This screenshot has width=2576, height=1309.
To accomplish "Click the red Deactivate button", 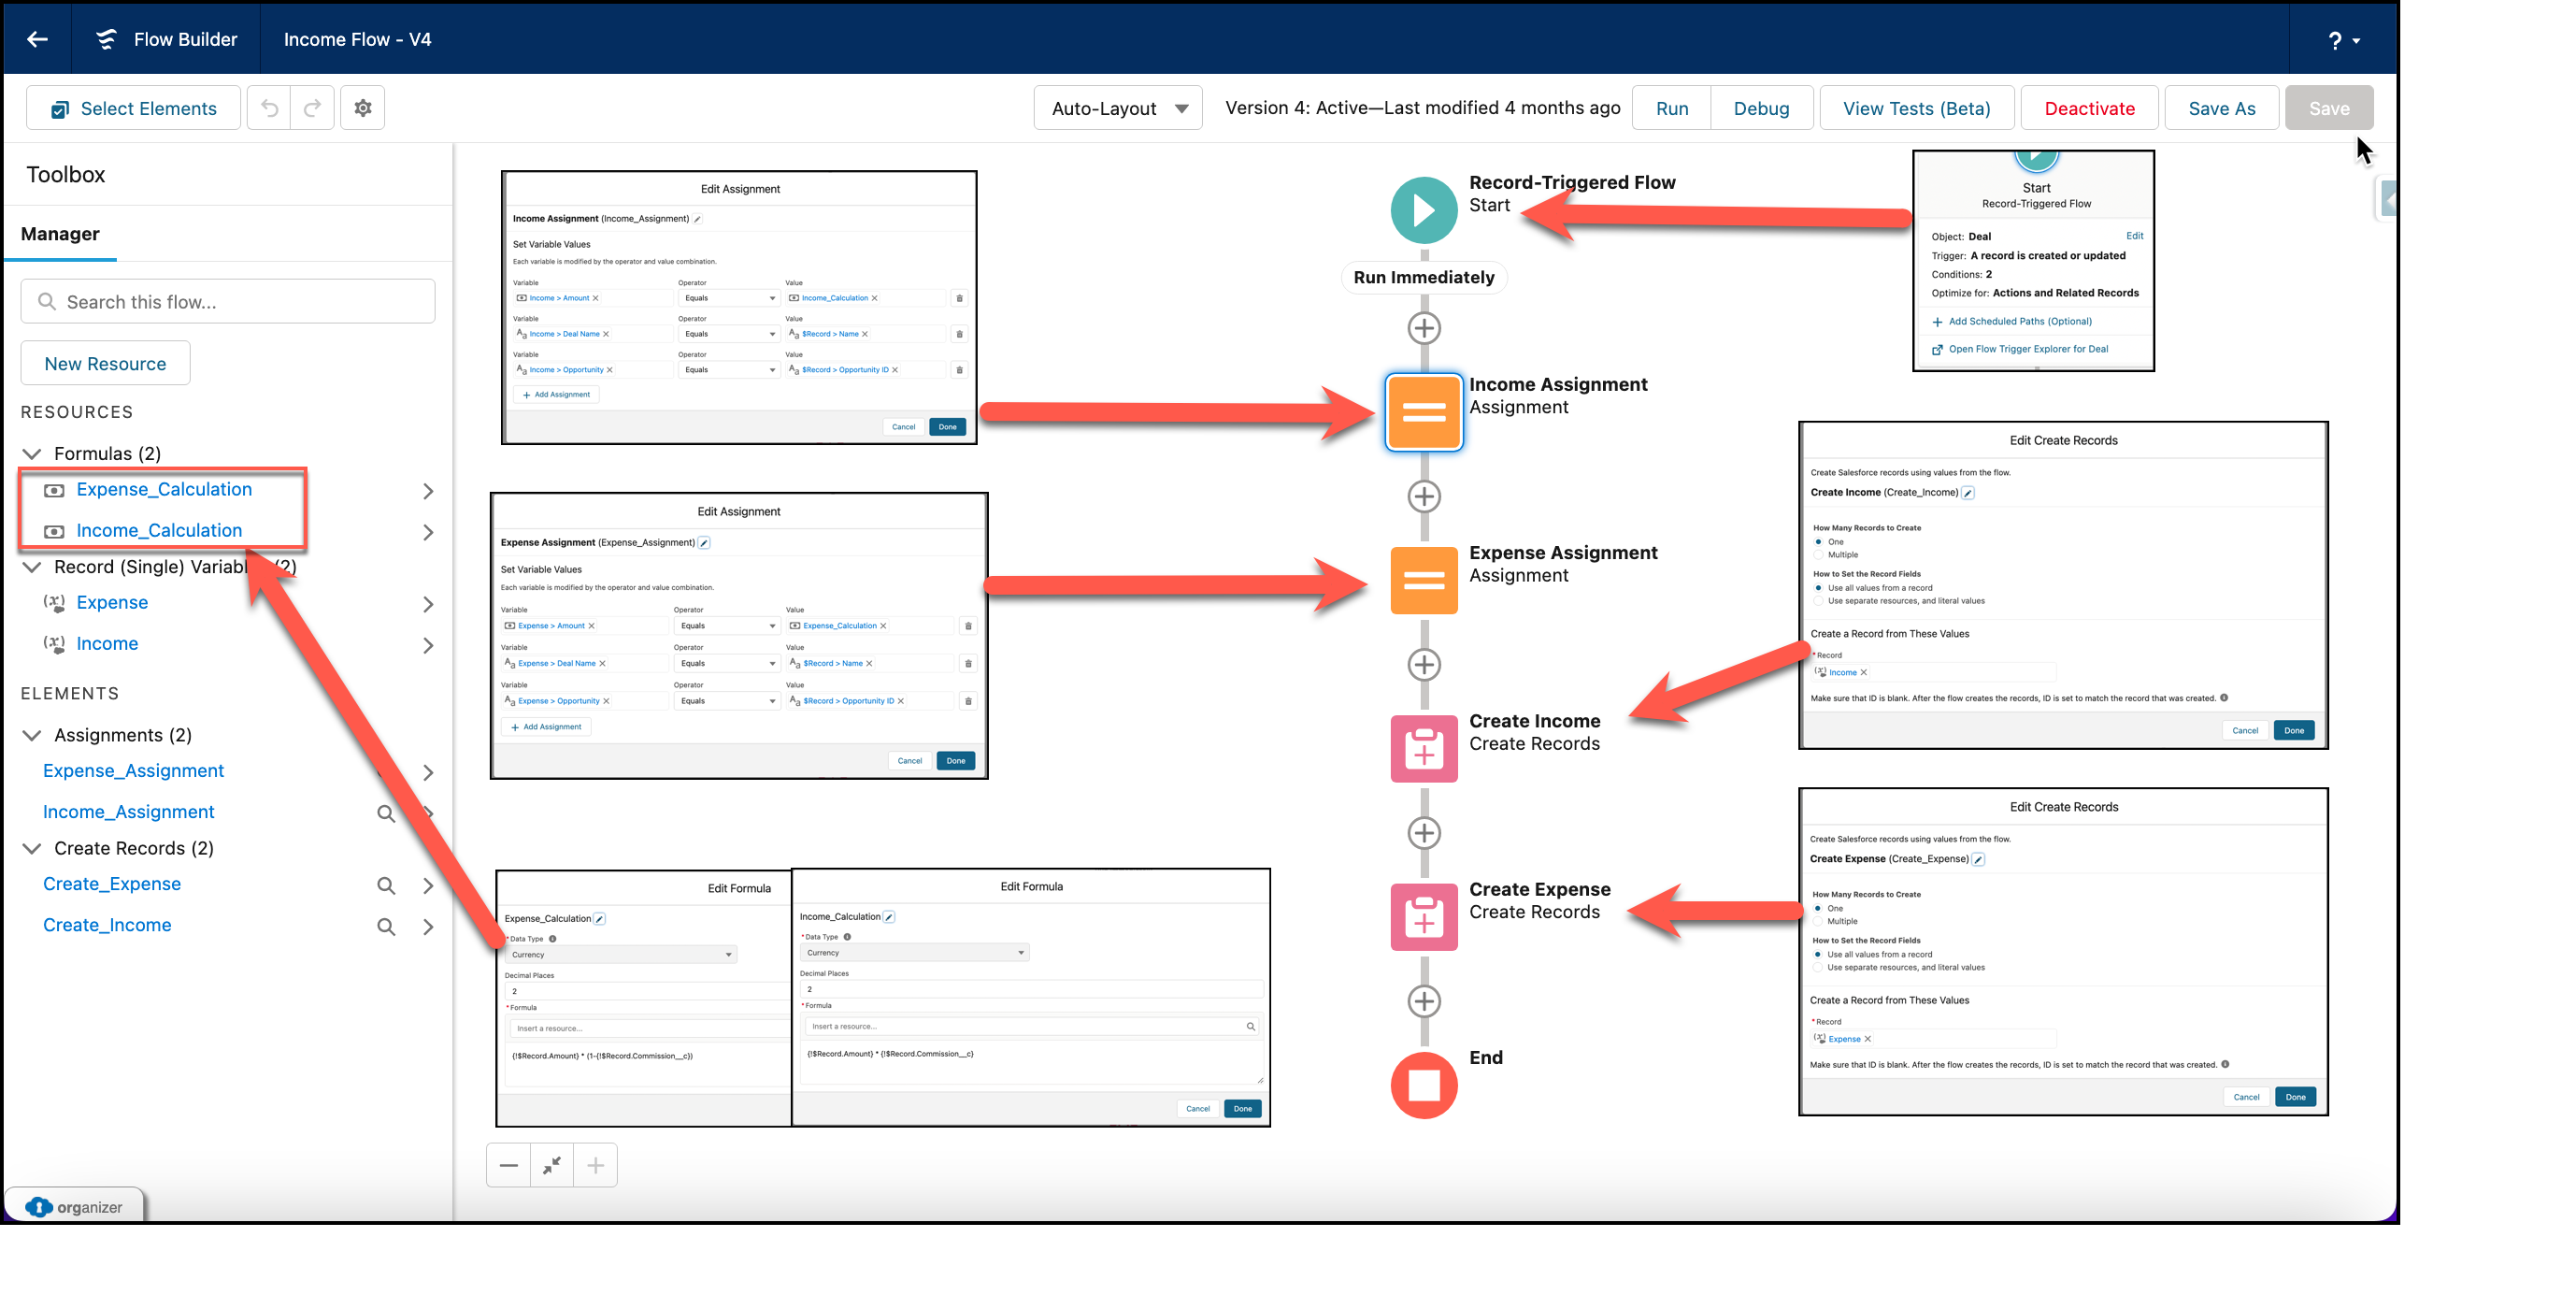I will [x=2089, y=108].
